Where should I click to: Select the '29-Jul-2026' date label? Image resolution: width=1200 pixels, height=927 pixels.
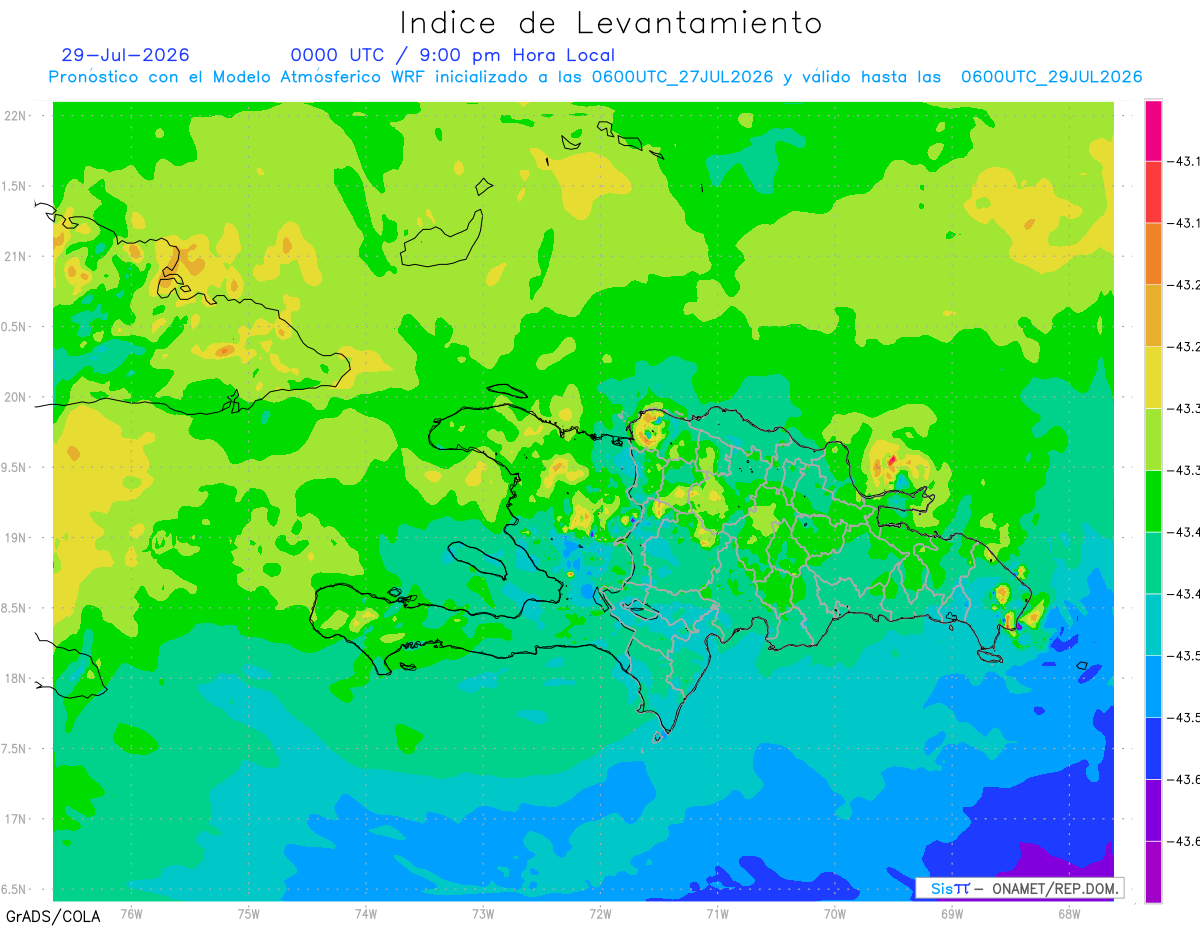(x=125, y=55)
